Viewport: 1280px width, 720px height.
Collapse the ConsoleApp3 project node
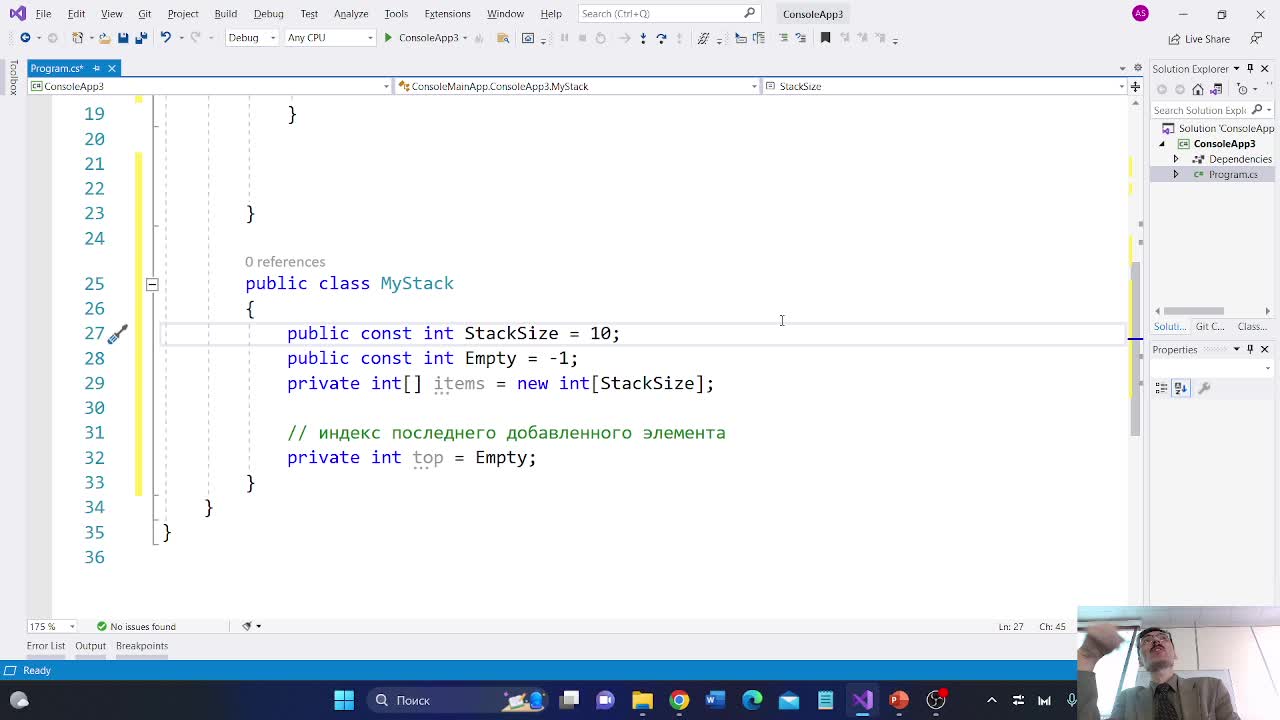(x=1162, y=144)
